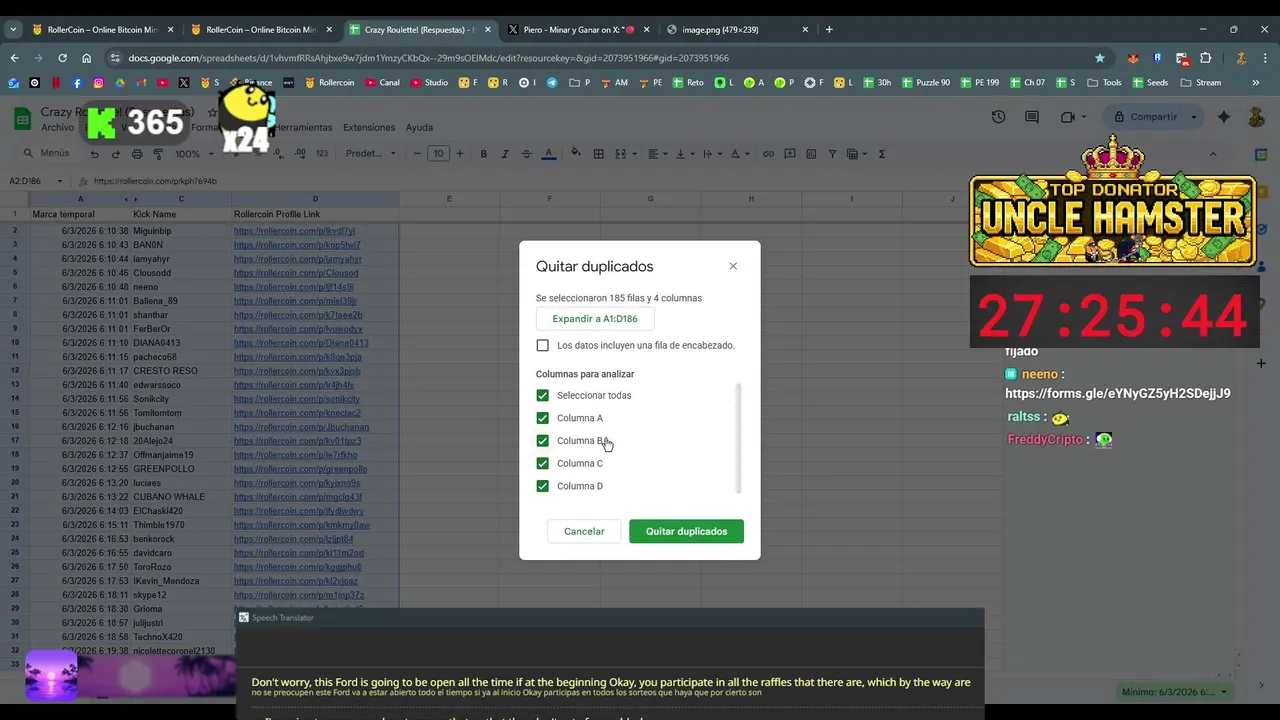This screenshot has width=1280, height=720.
Task: Click the Print icon in Sheets toolbar
Action: pos(137,154)
